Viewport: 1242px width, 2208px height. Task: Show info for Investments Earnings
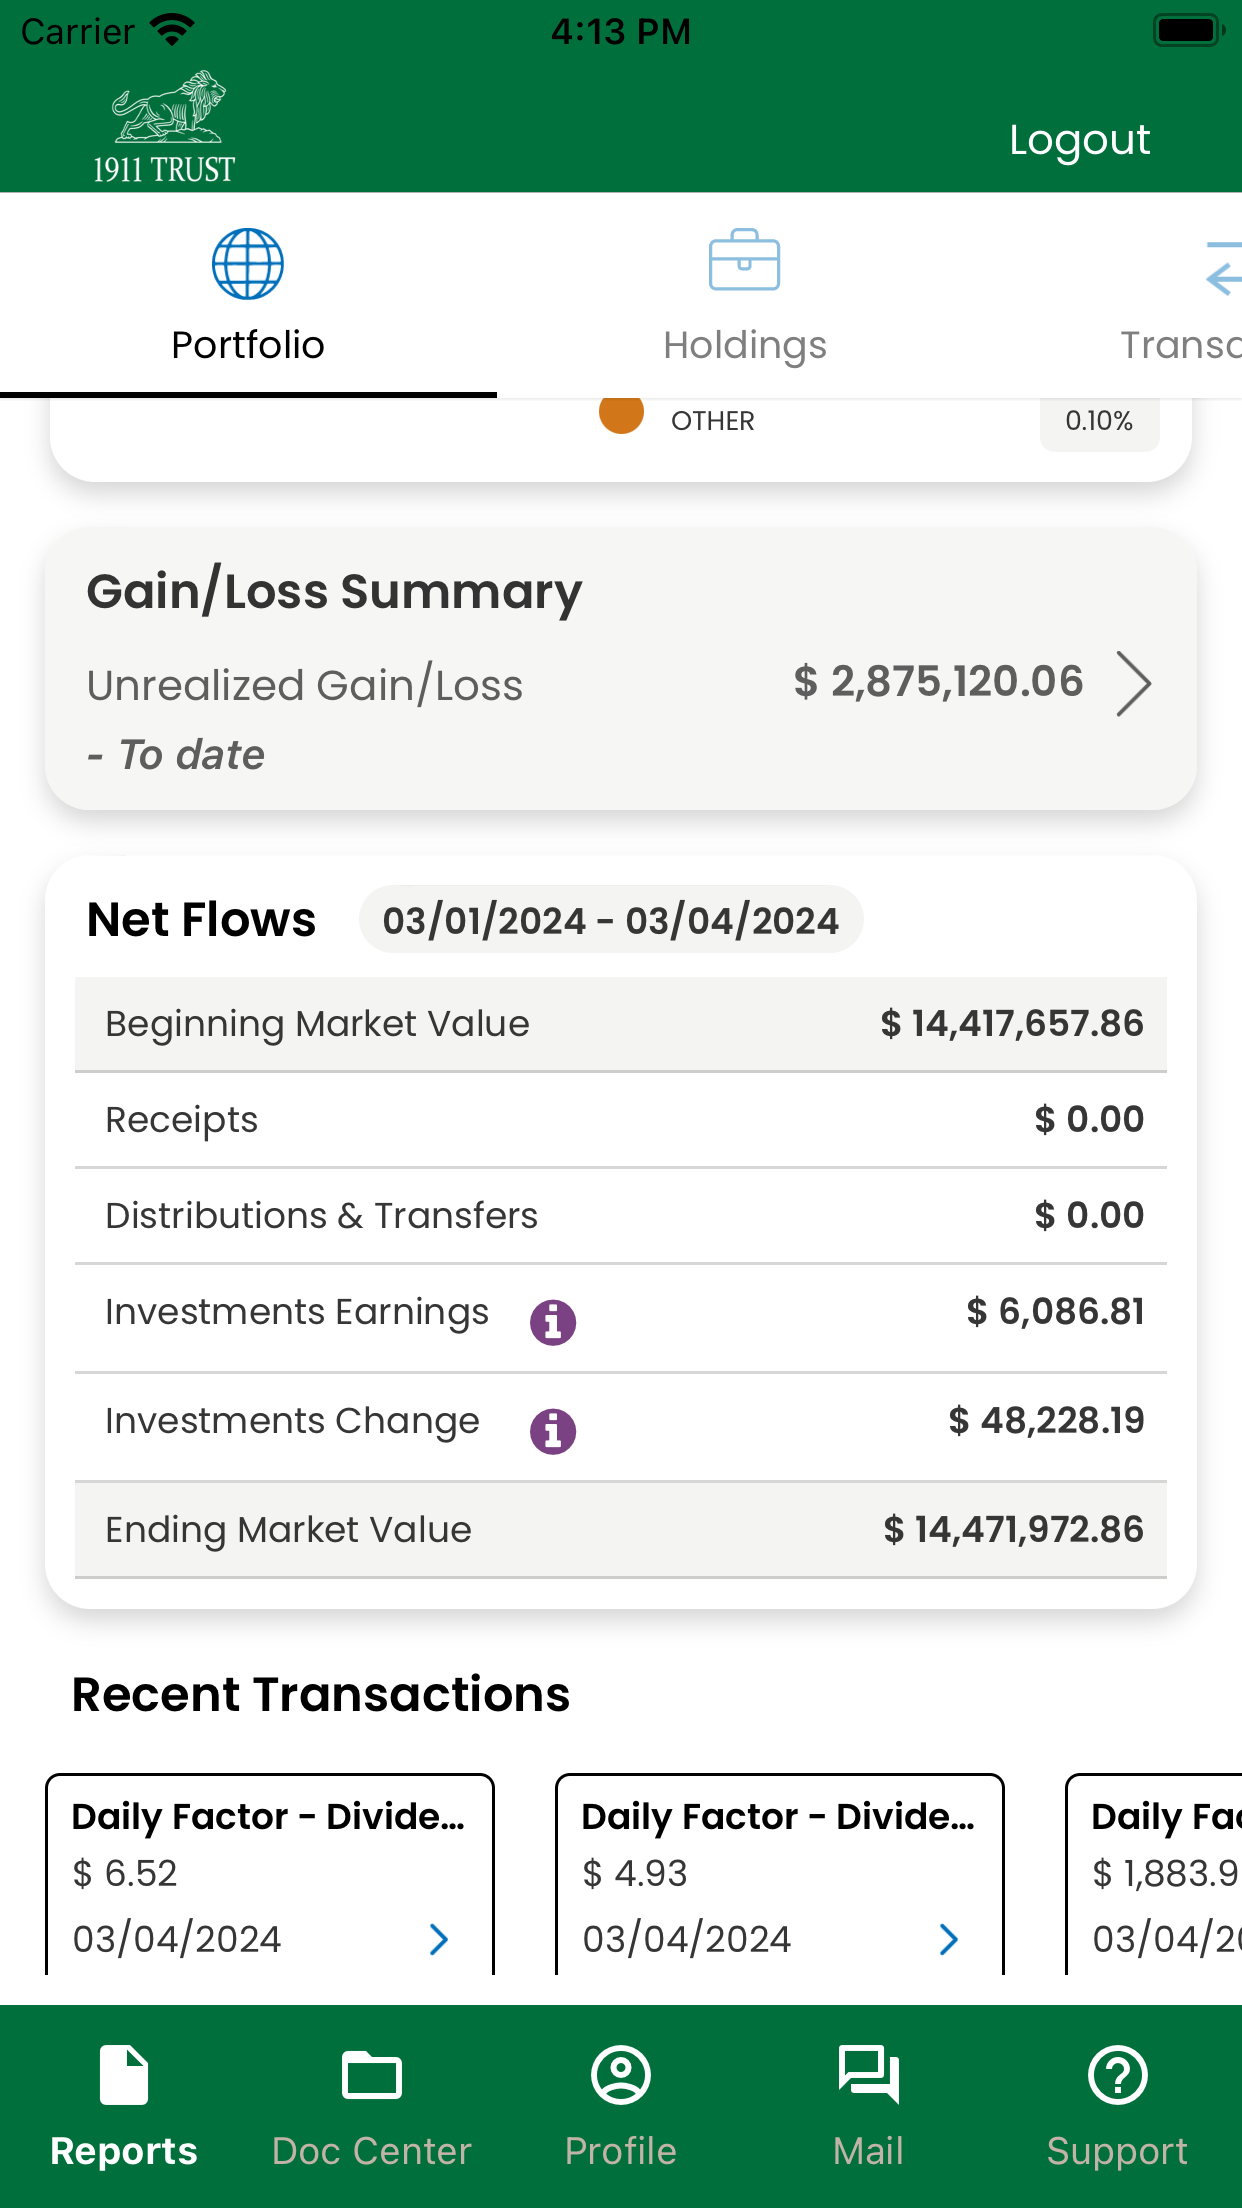(553, 1322)
